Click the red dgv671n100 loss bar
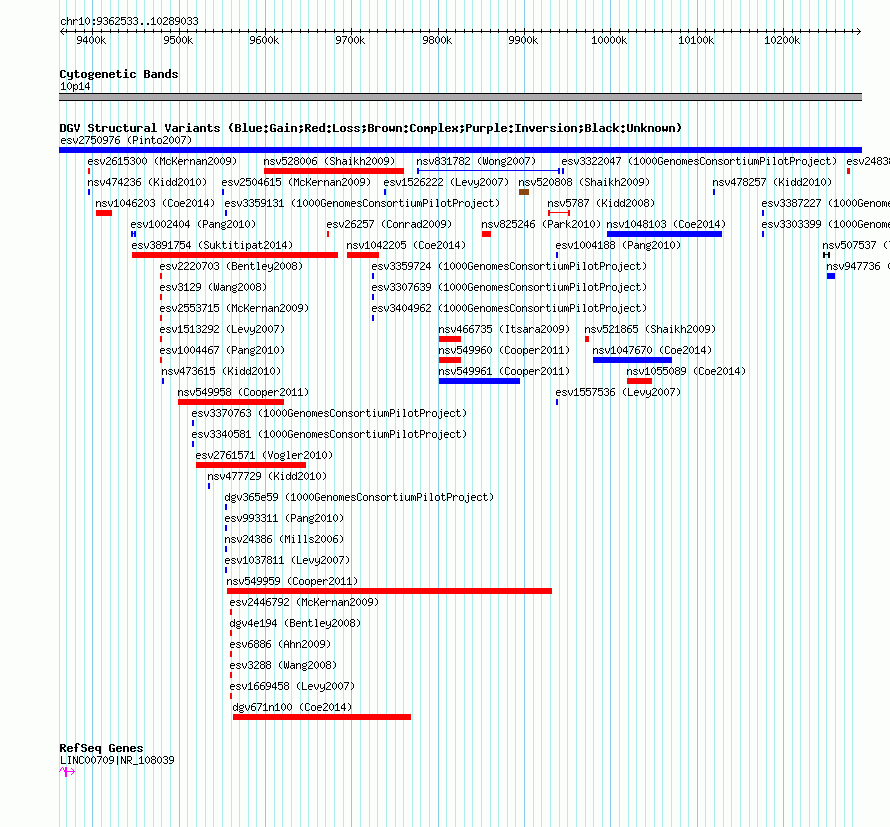Viewport: 890px width, 827px height. coord(322,717)
